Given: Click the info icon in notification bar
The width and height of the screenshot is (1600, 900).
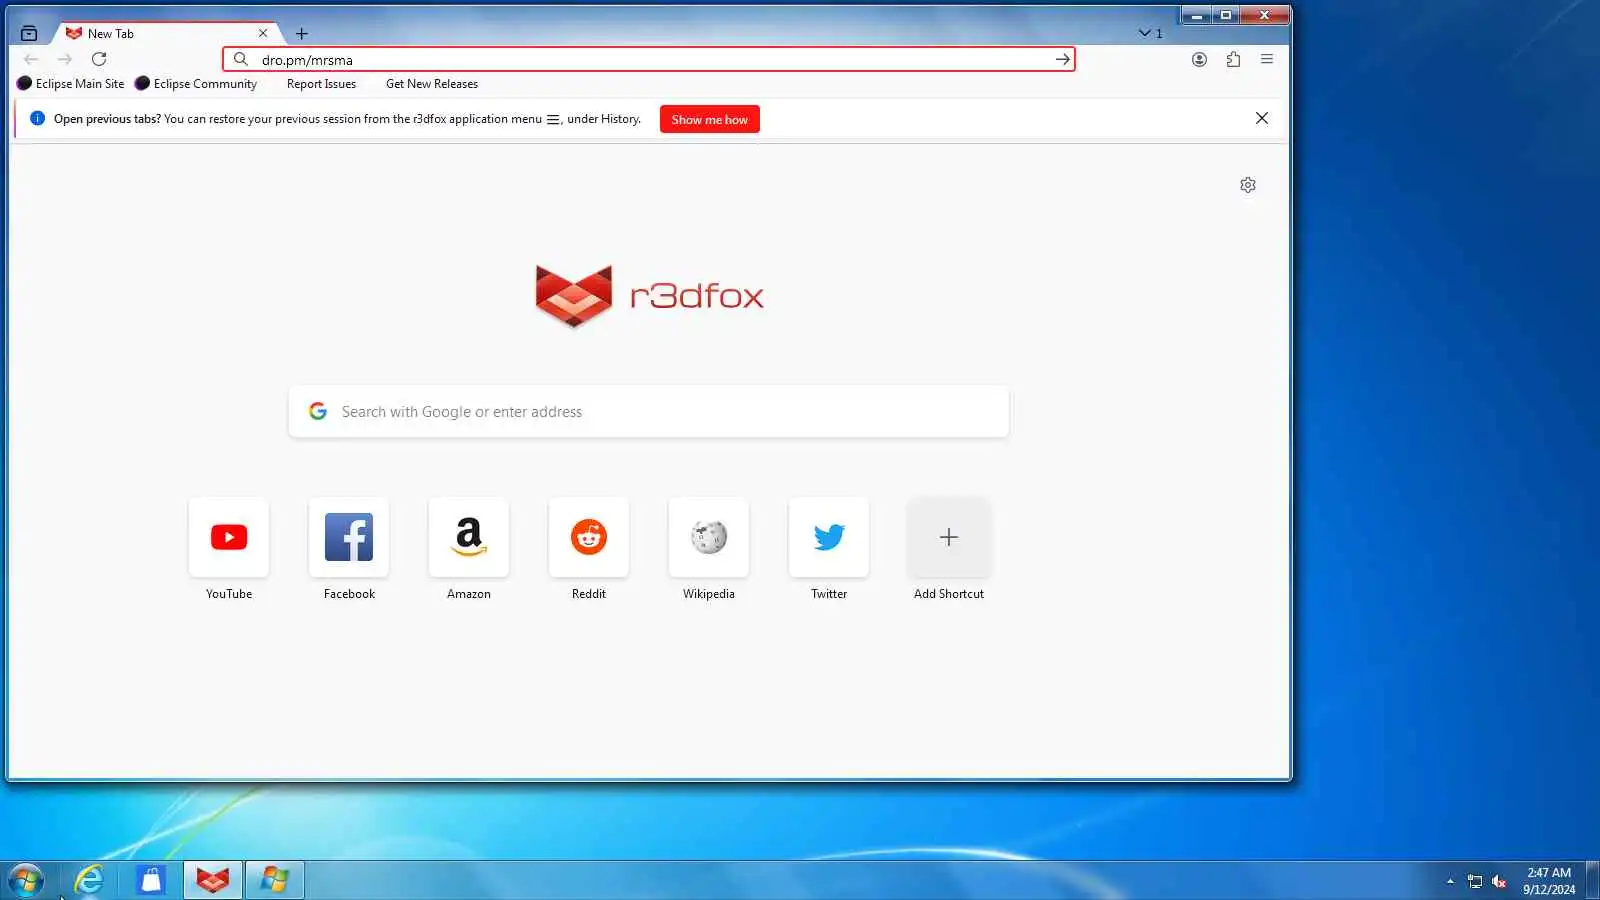Looking at the screenshot, I should (38, 118).
